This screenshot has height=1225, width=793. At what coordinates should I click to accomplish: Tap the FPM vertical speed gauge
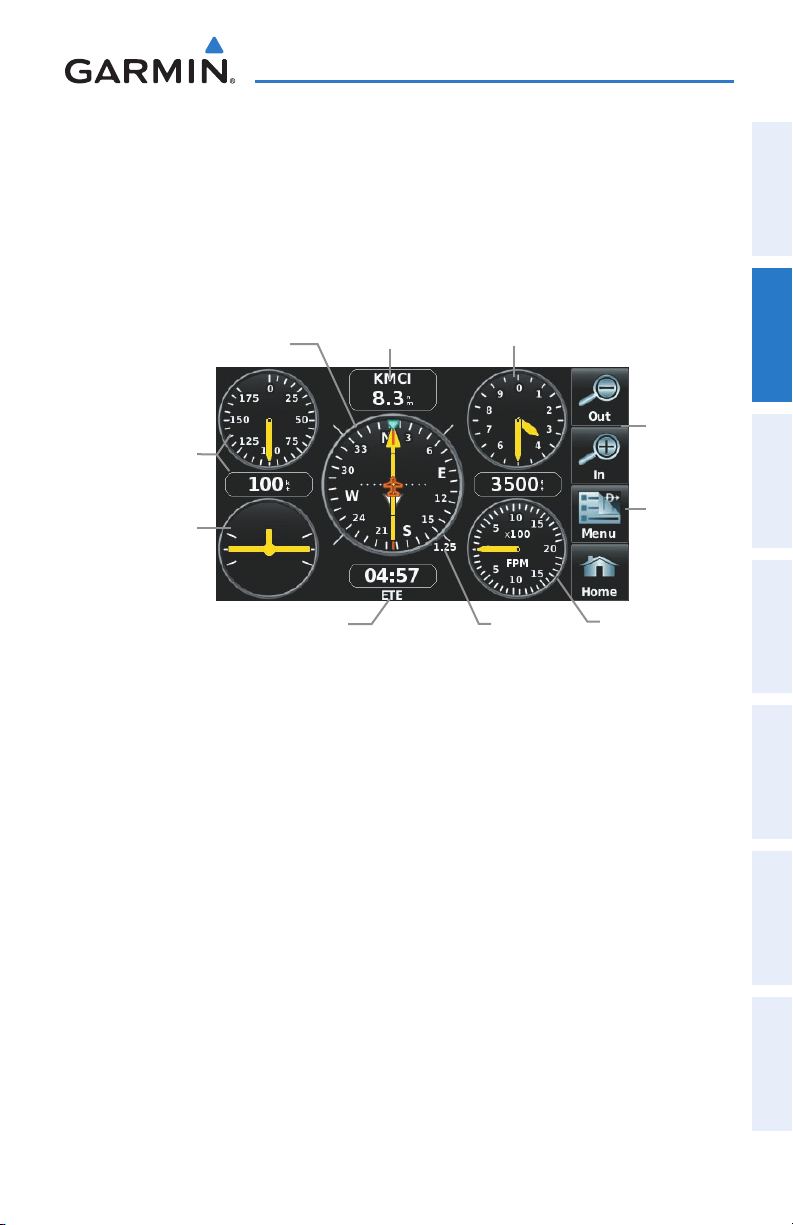click(x=517, y=549)
